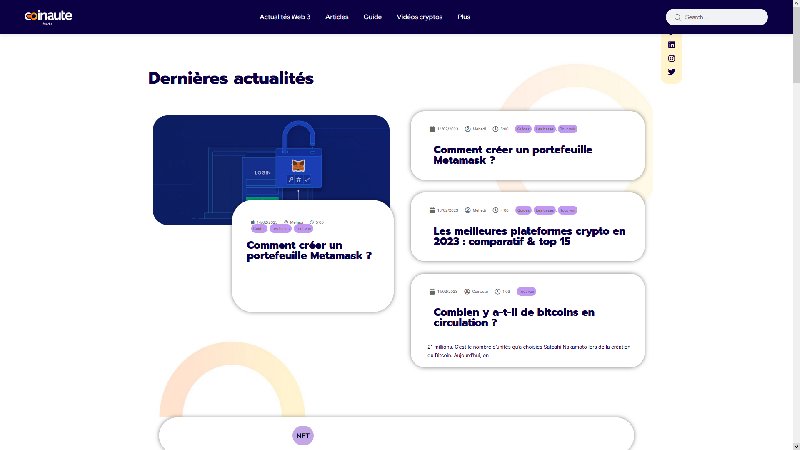Screen dimensions: 800x450
Task: Click the middle purple tag in the featured Metamask card
Action: 280,229
